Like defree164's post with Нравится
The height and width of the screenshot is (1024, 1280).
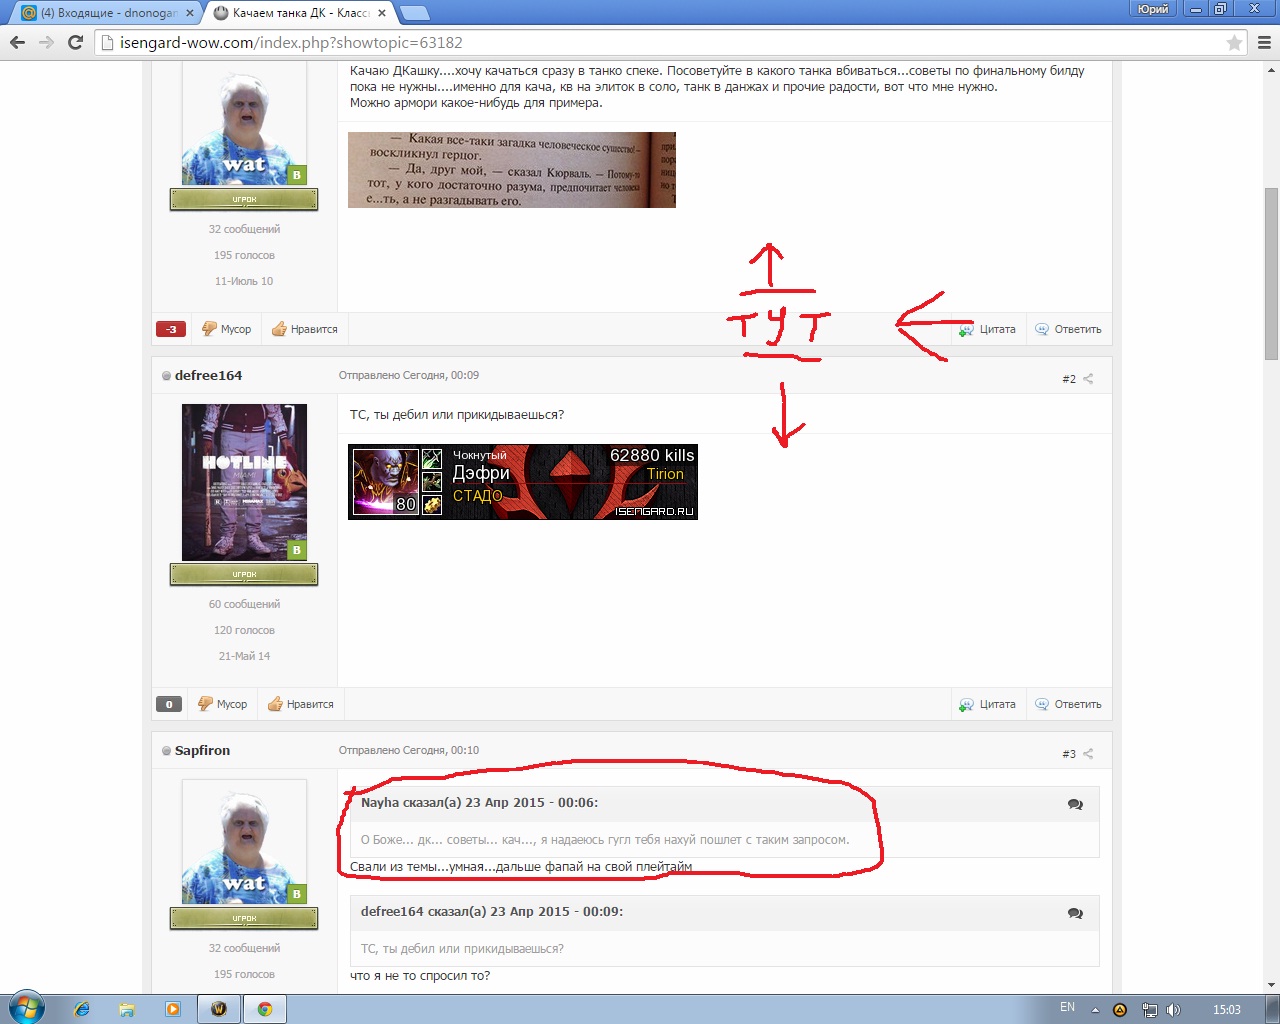300,704
